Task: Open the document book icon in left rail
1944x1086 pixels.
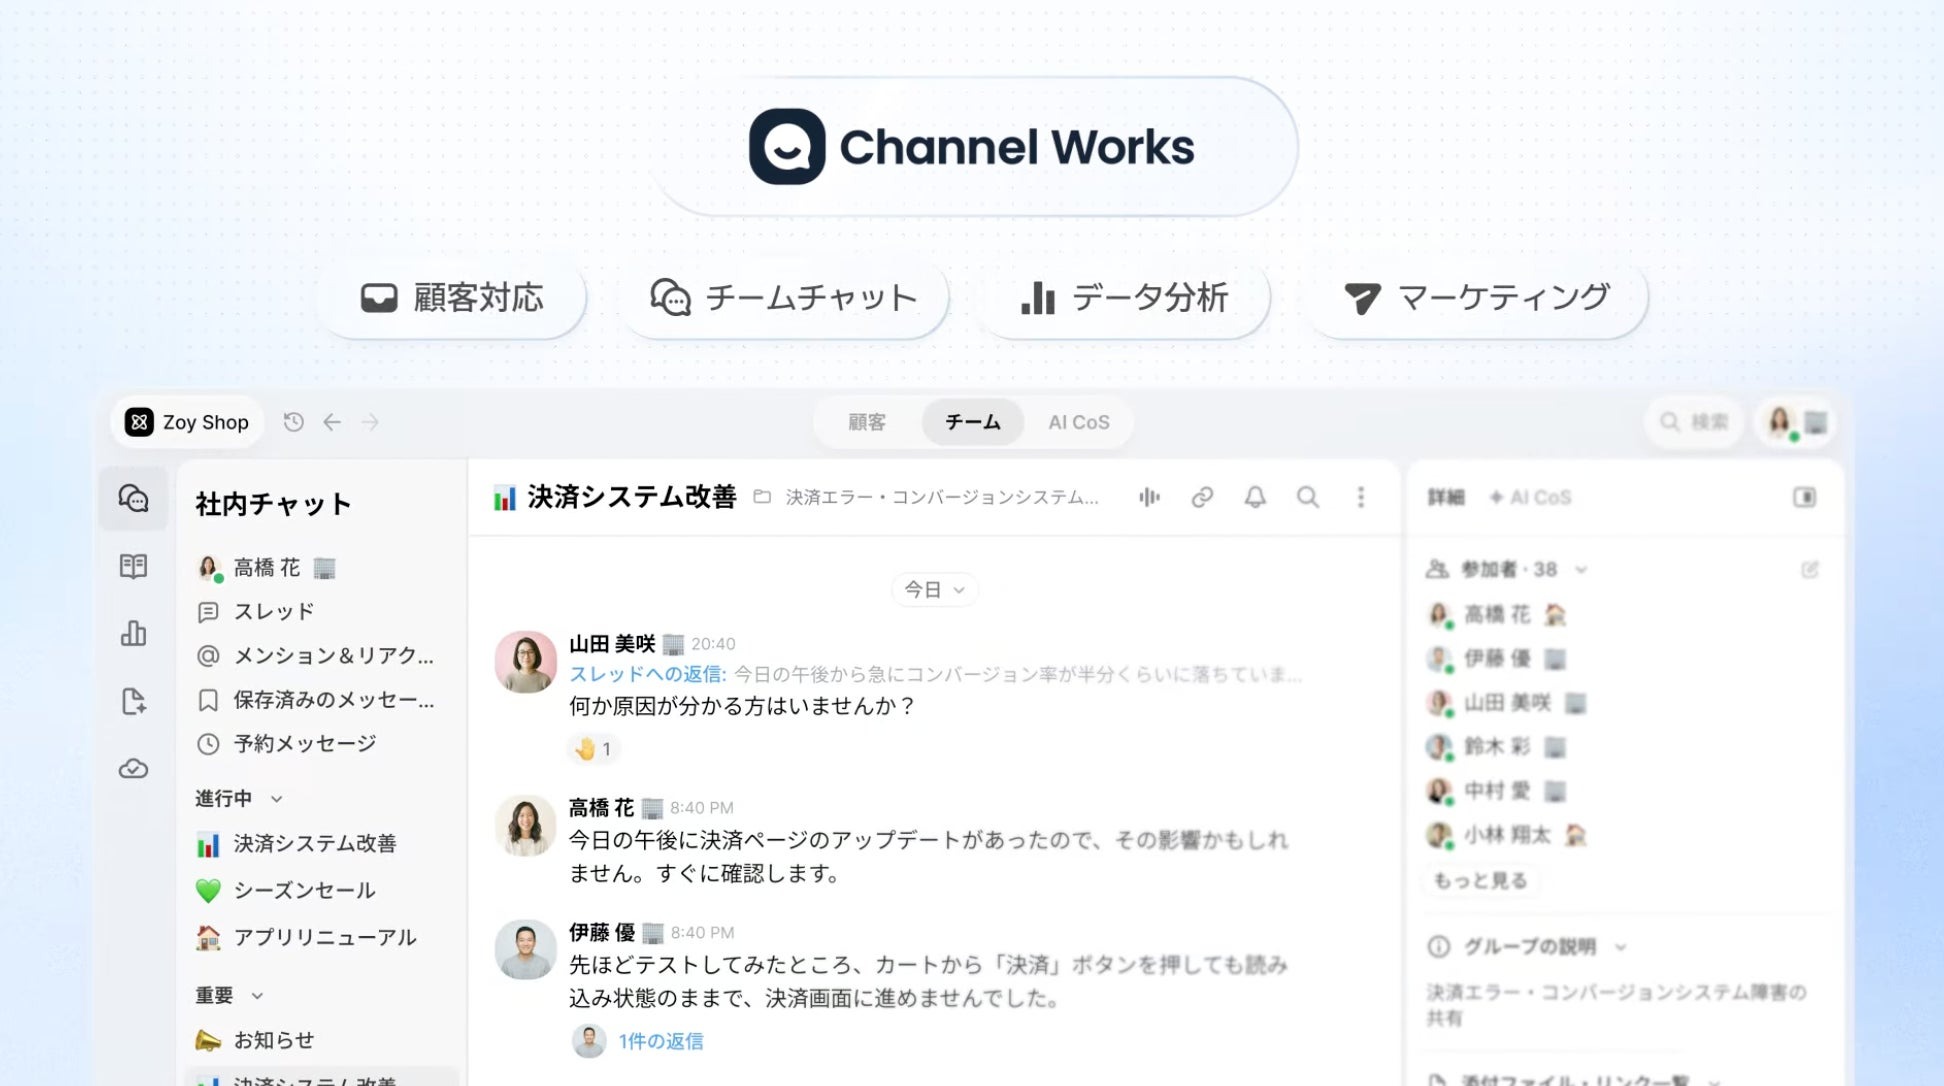Action: [133, 566]
